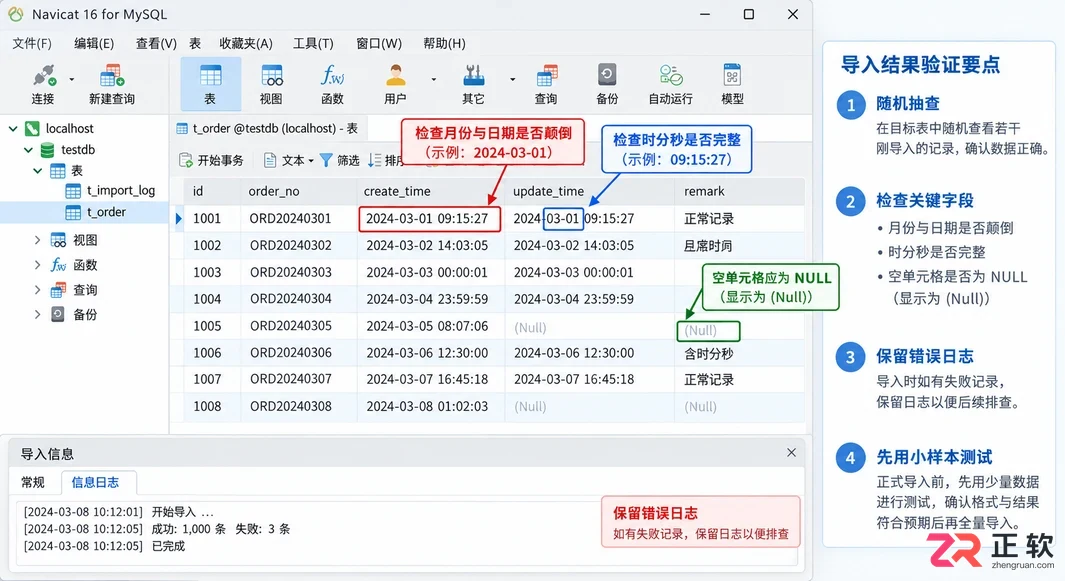The height and width of the screenshot is (581, 1065).
Task: Click the 函数 icon in the tree
Action: [x=58, y=265]
